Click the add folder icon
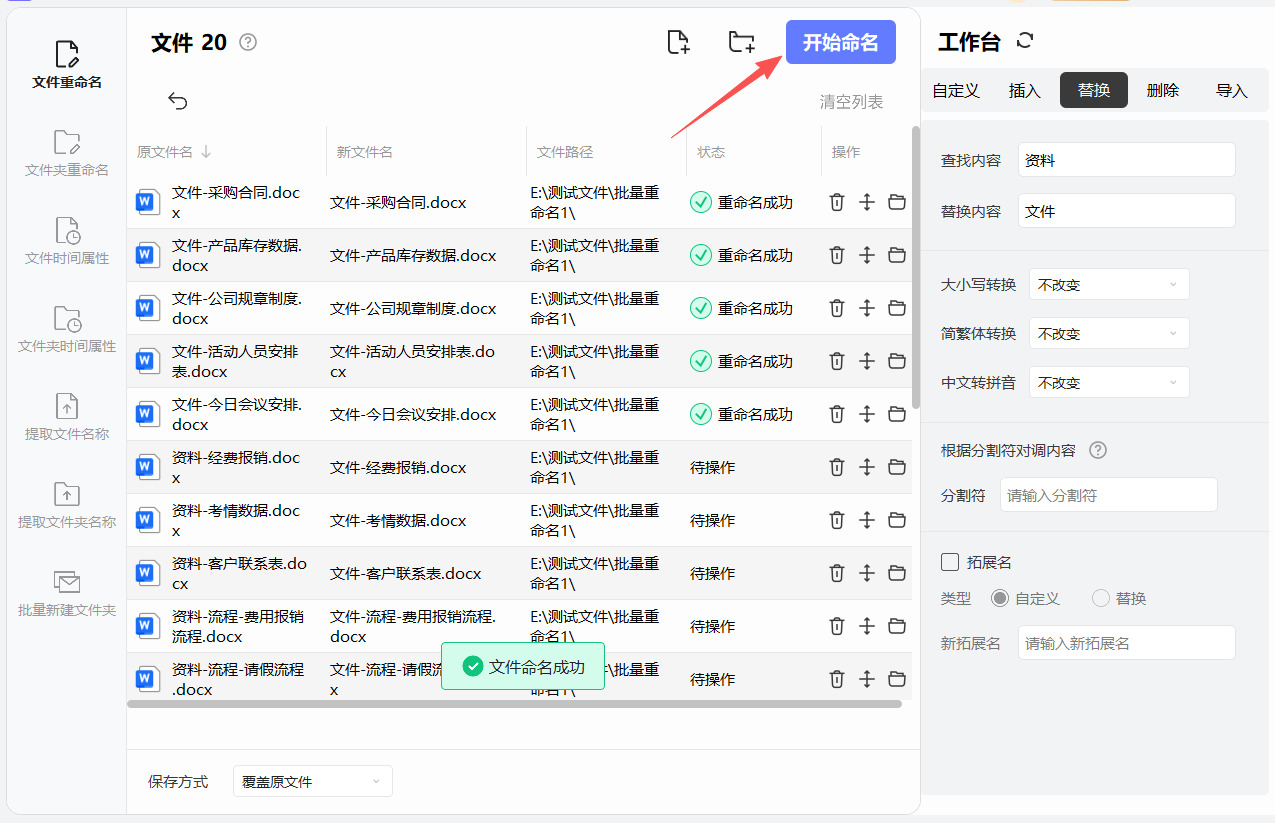The height and width of the screenshot is (823, 1275). pyautogui.click(x=741, y=42)
